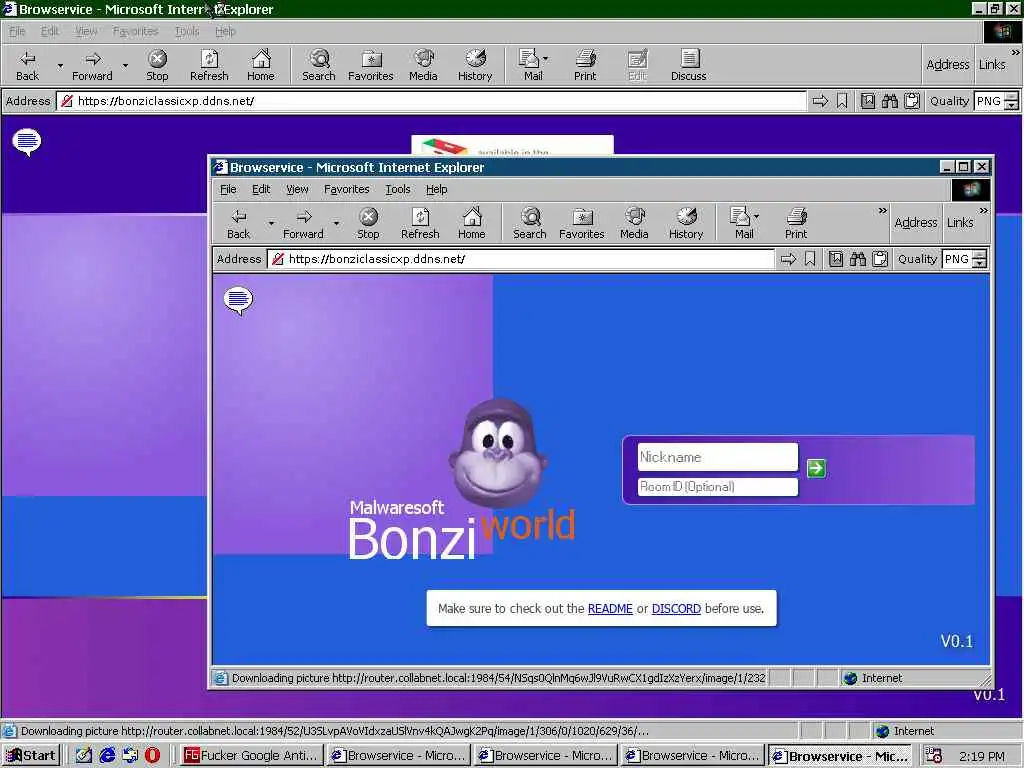The width and height of the screenshot is (1024, 768).
Task: Adjust Quality PNG stepper in background window
Action: pyautogui.click(x=1011, y=101)
